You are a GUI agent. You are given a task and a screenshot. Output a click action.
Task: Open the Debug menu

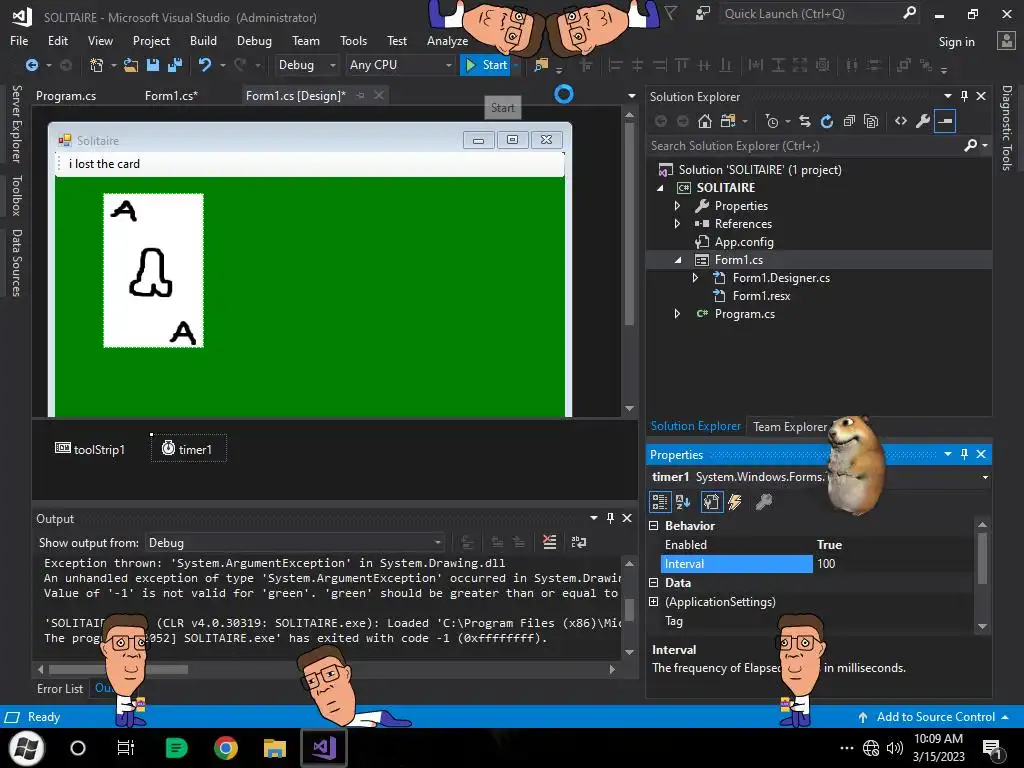pyautogui.click(x=254, y=40)
